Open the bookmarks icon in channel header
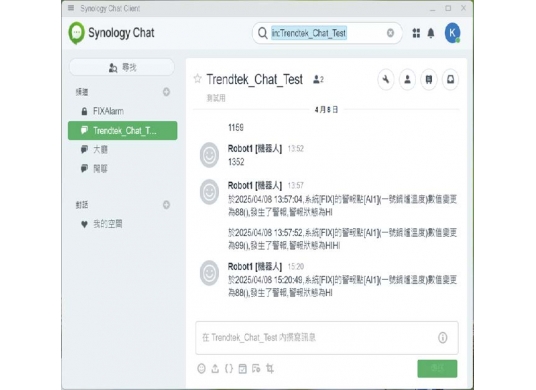 [429, 80]
